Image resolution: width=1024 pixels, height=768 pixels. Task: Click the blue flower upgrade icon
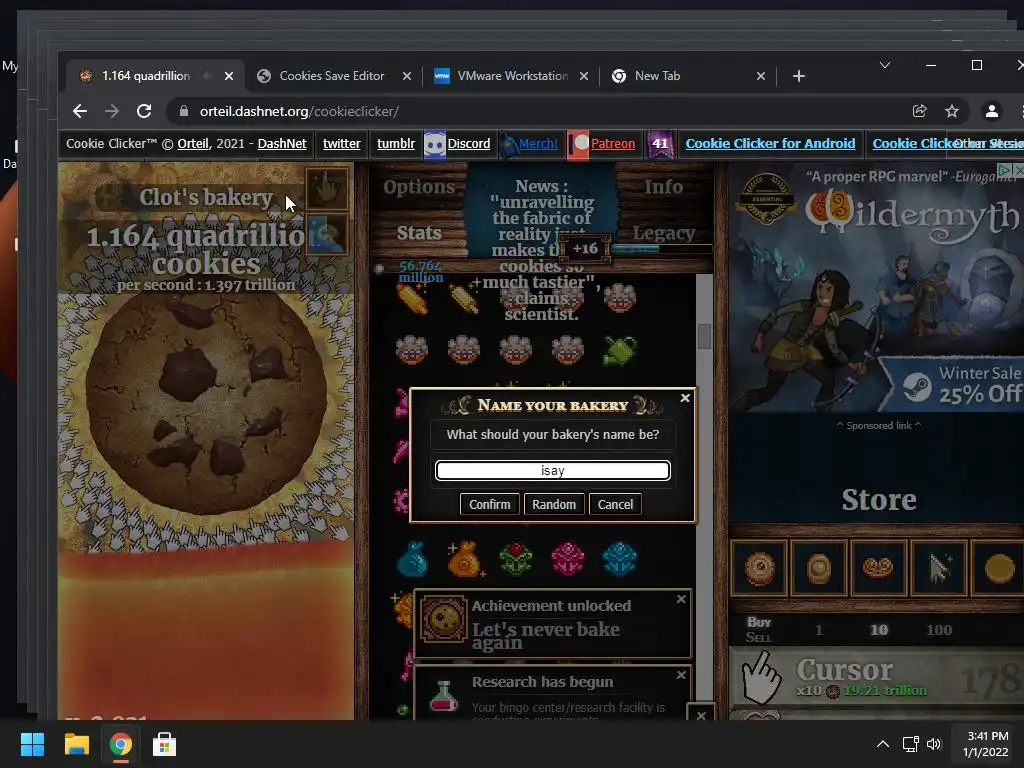(619, 559)
